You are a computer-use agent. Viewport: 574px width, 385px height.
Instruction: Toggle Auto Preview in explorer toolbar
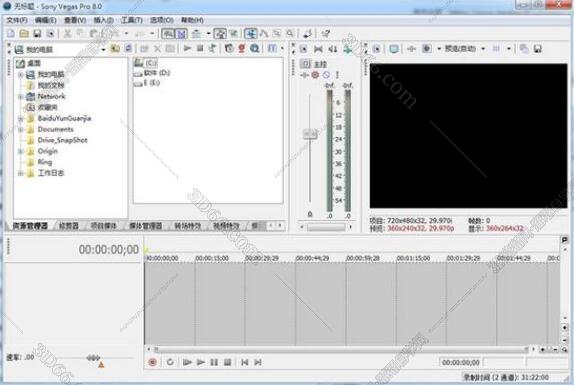(x=212, y=48)
